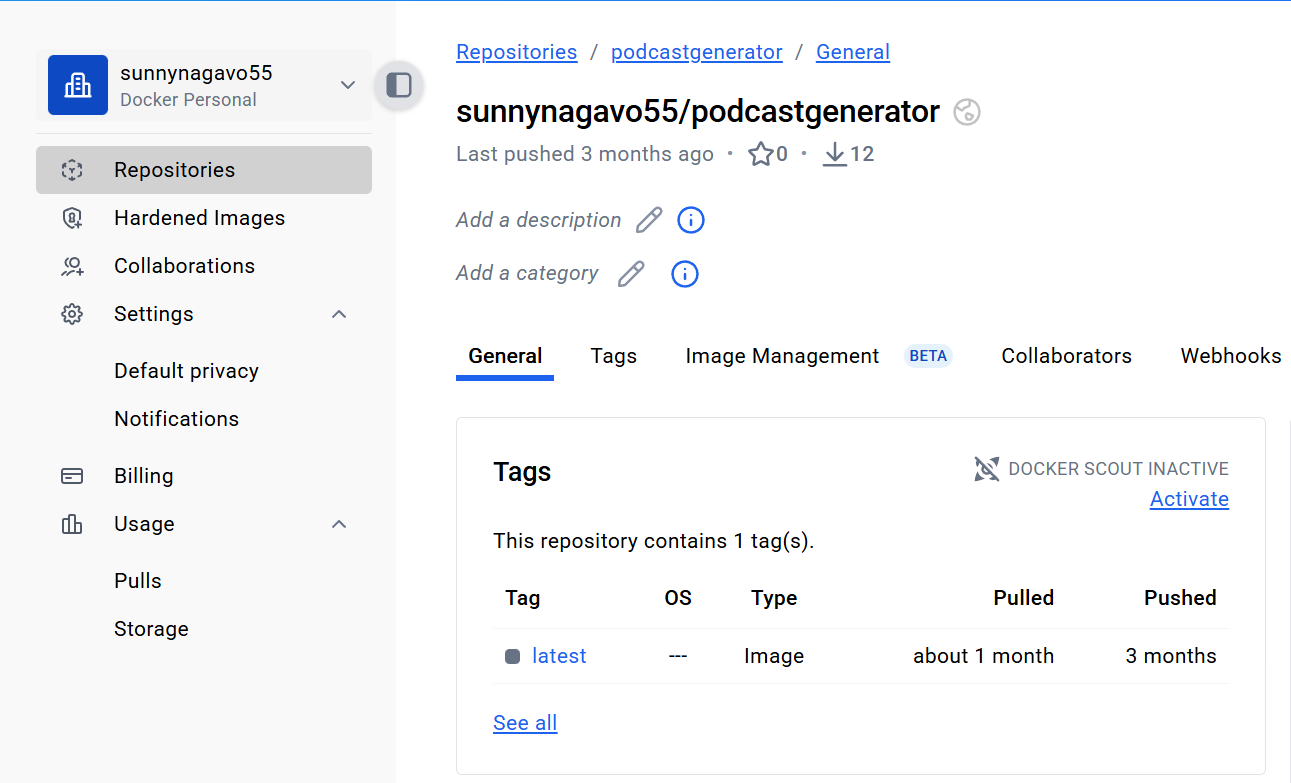Viewport: 1291px width, 783px height.
Task: Open the sunnynagavo55 account dropdown
Action: [347, 85]
